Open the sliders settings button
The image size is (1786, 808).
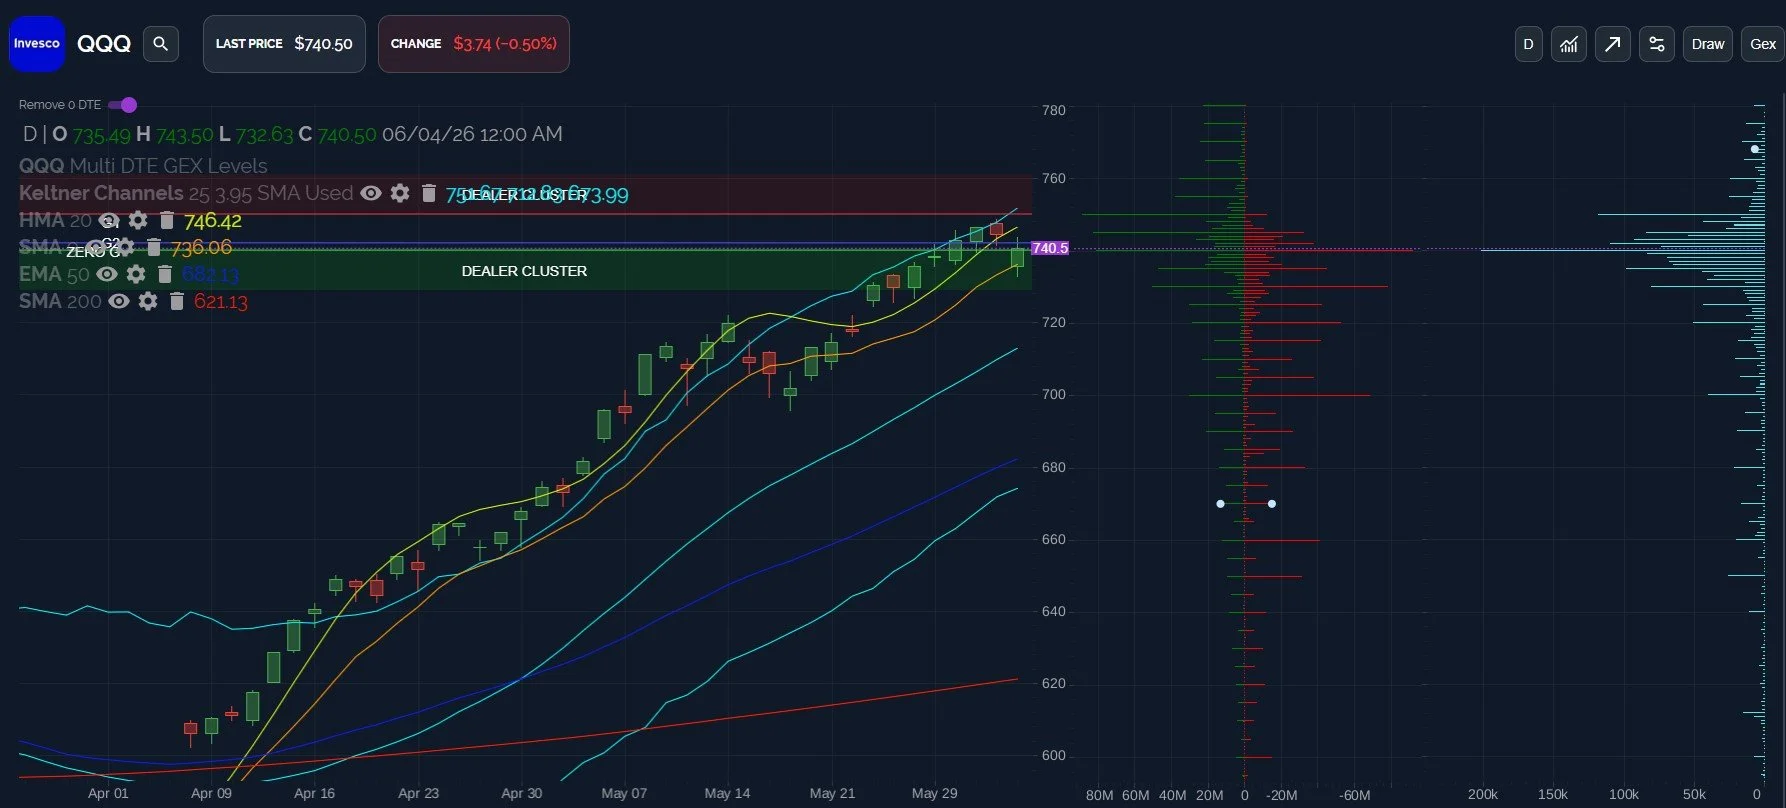click(1657, 44)
